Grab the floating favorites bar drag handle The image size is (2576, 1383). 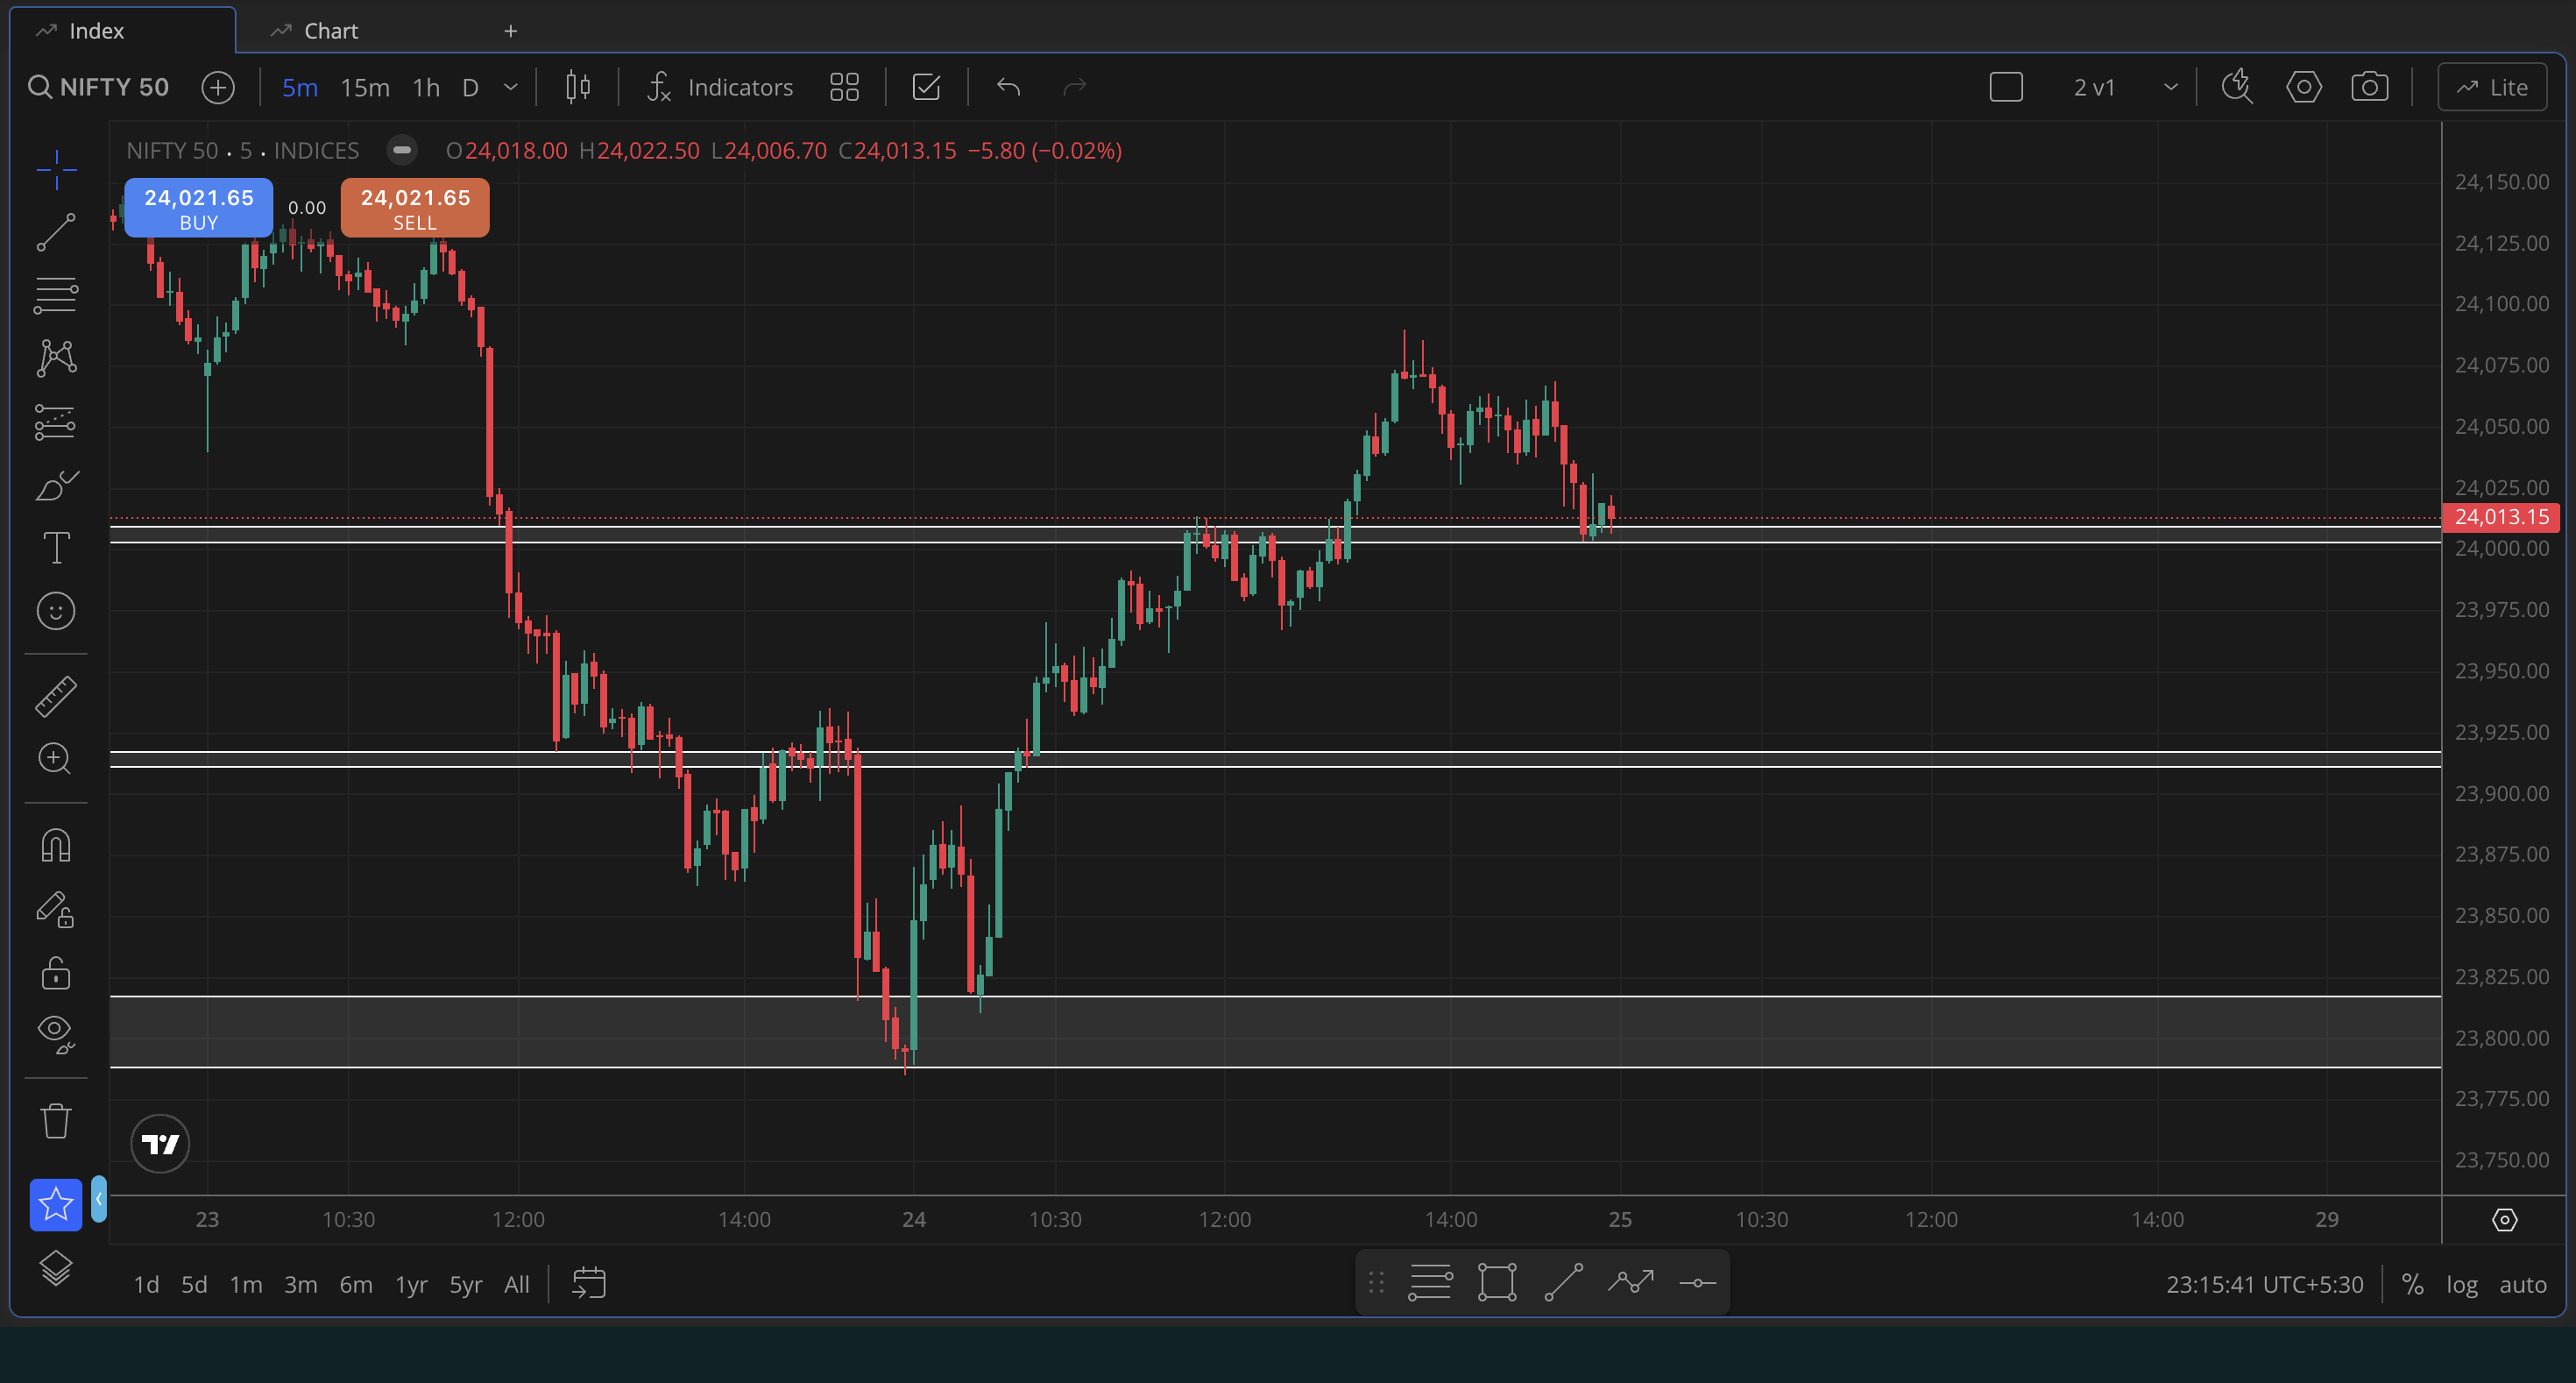(x=1376, y=1283)
